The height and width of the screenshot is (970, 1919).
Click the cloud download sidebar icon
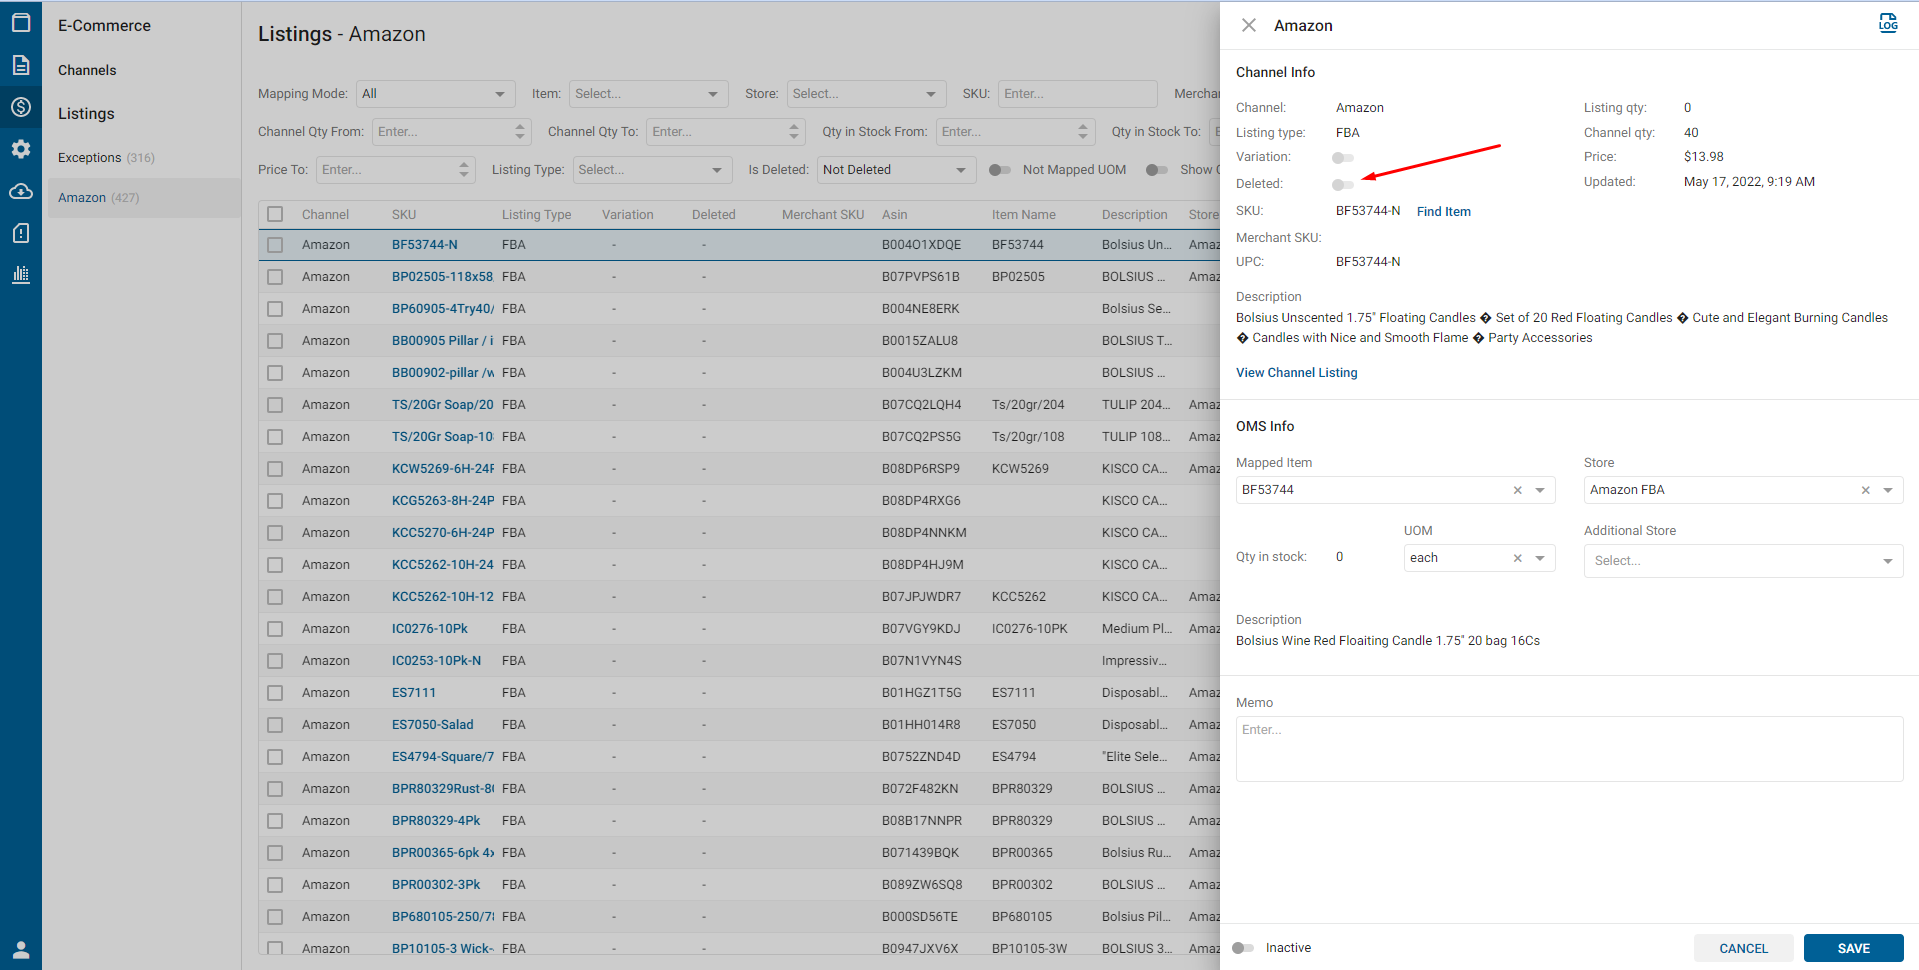click(x=21, y=191)
